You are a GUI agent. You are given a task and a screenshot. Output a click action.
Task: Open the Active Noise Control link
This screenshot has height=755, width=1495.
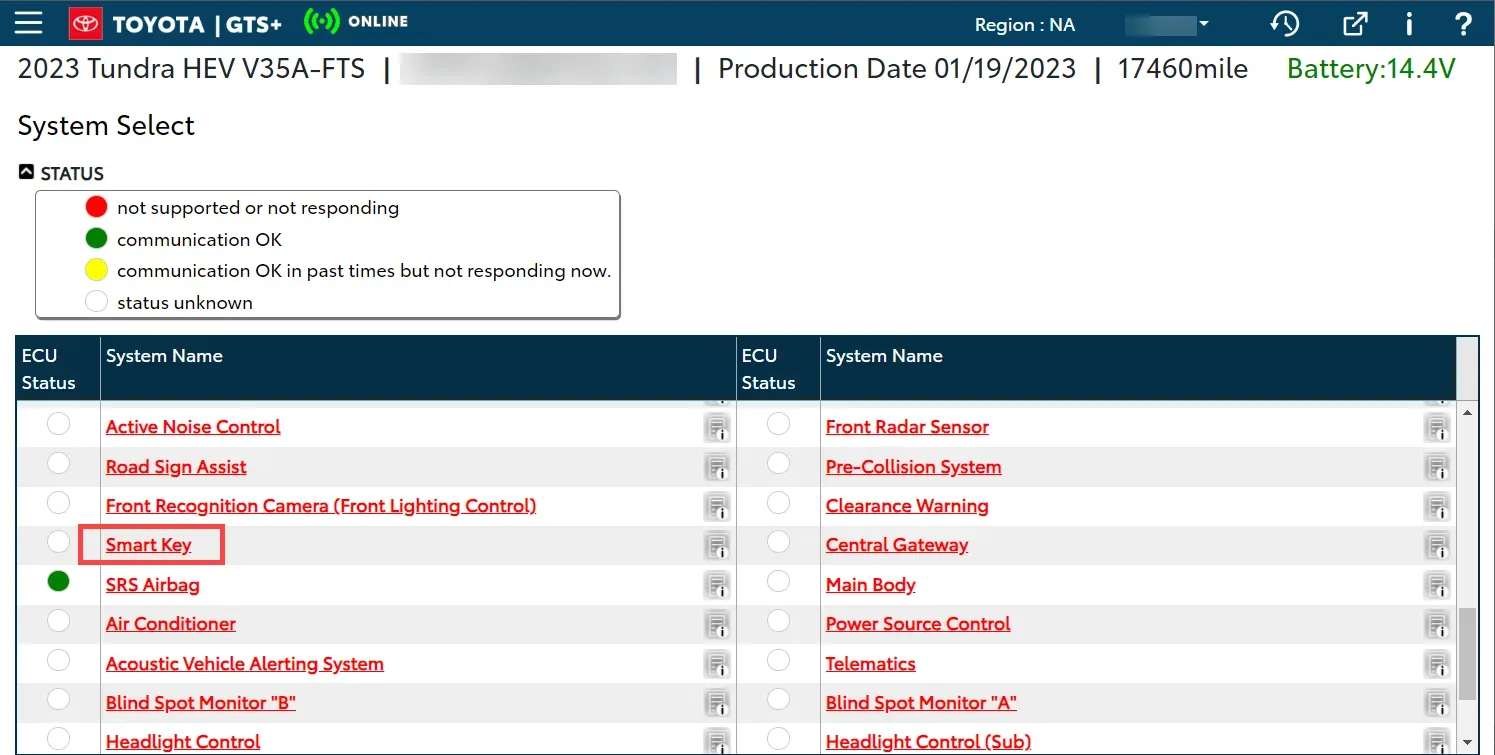tap(193, 427)
